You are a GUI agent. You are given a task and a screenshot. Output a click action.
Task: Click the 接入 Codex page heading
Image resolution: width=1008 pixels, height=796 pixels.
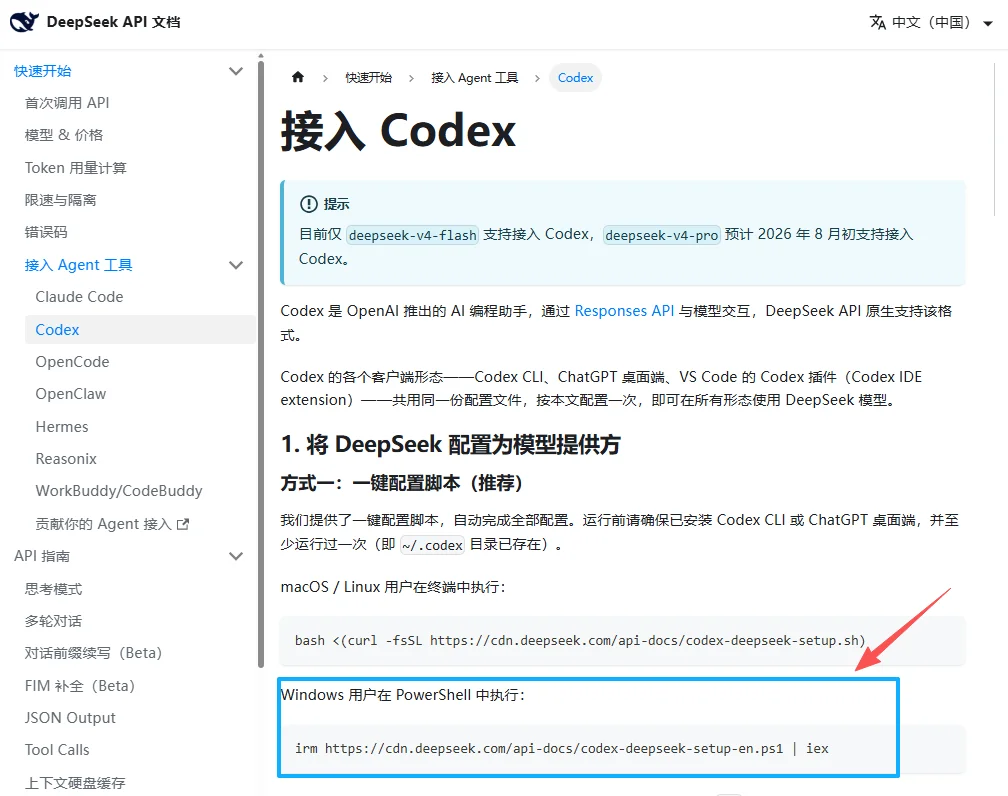tap(398, 131)
